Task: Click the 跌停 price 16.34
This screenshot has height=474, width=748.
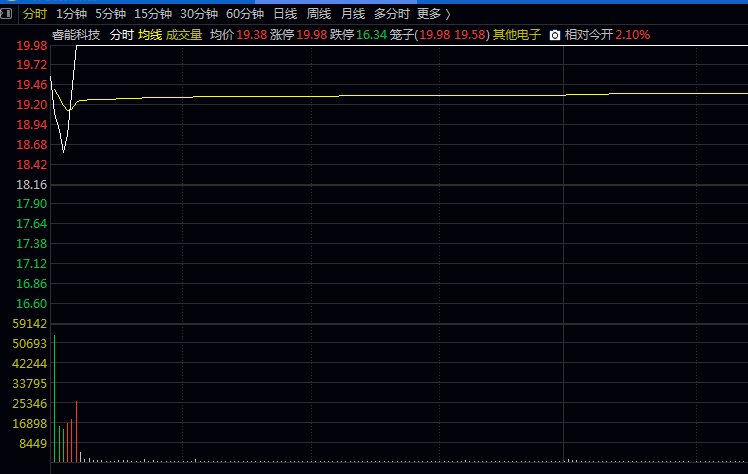Action: [371, 35]
